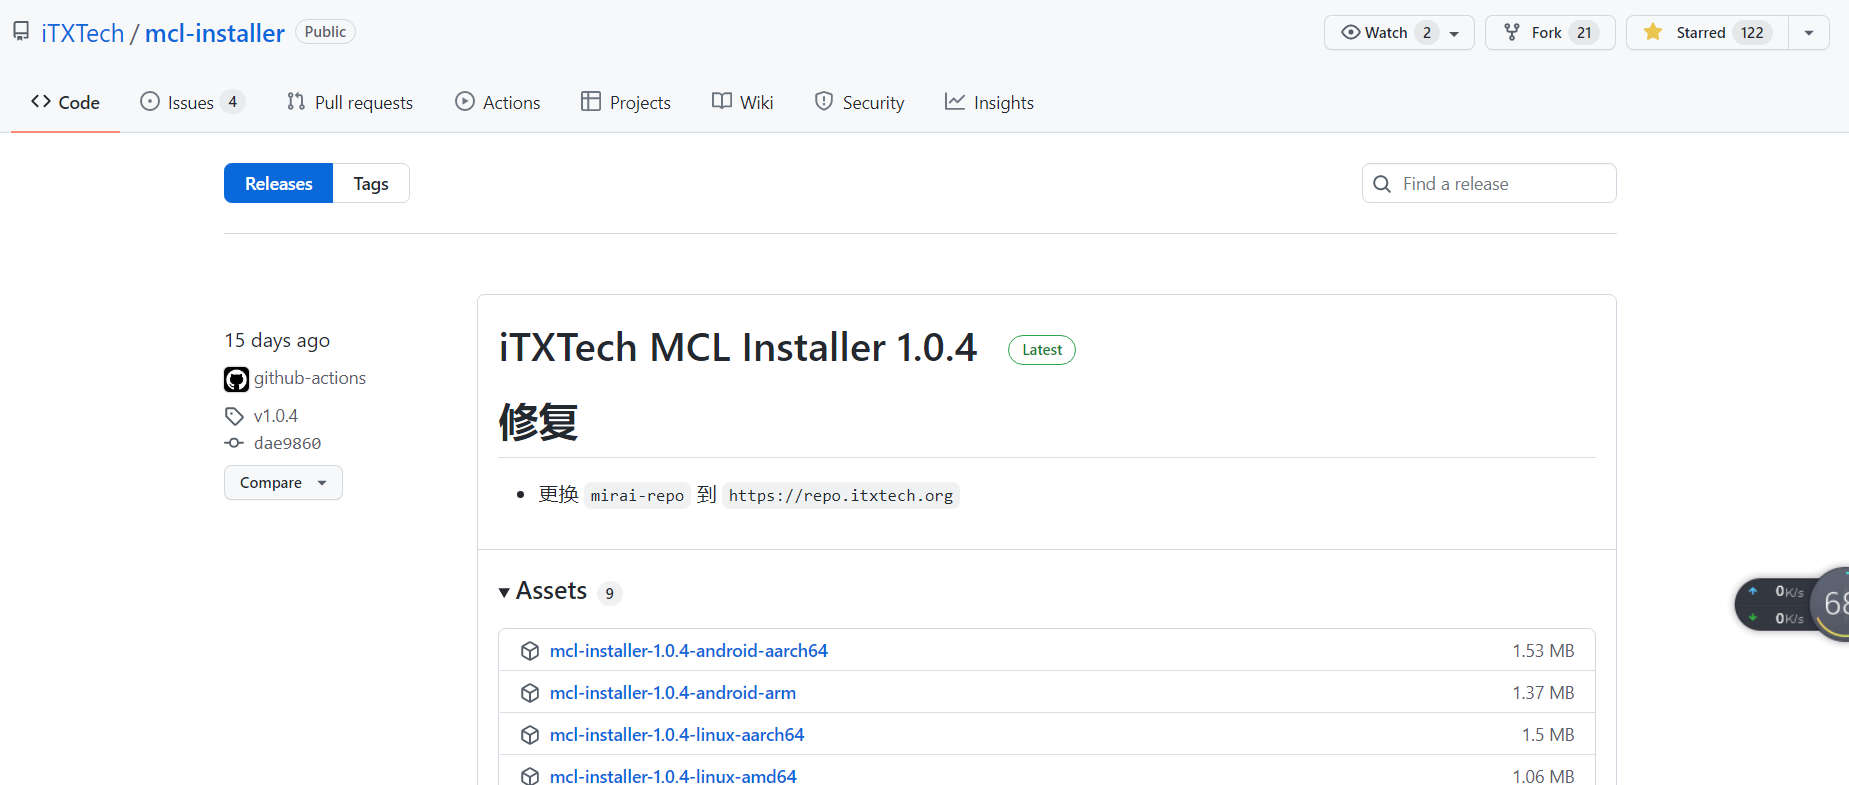Open the Wiki tab
The height and width of the screenshot is (785, 1849).
tap(743, 102)
